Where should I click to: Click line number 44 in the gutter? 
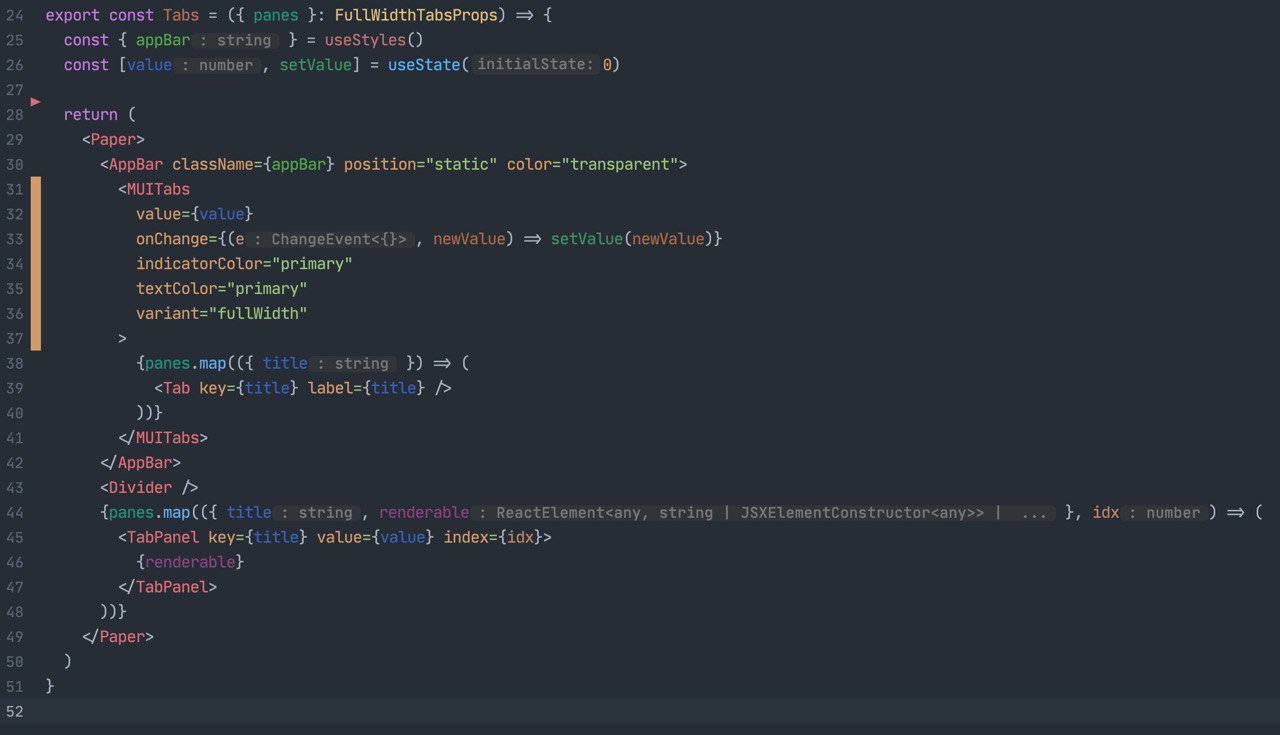[14, 513]
